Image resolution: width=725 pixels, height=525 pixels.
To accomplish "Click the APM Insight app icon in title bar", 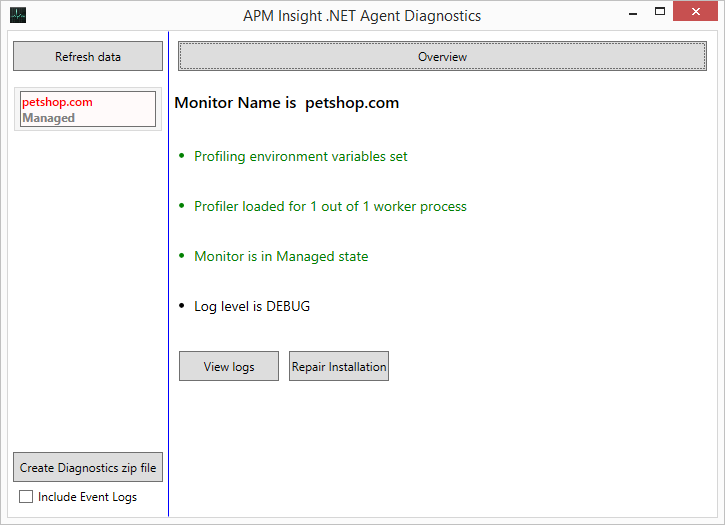I will [17, 16].
